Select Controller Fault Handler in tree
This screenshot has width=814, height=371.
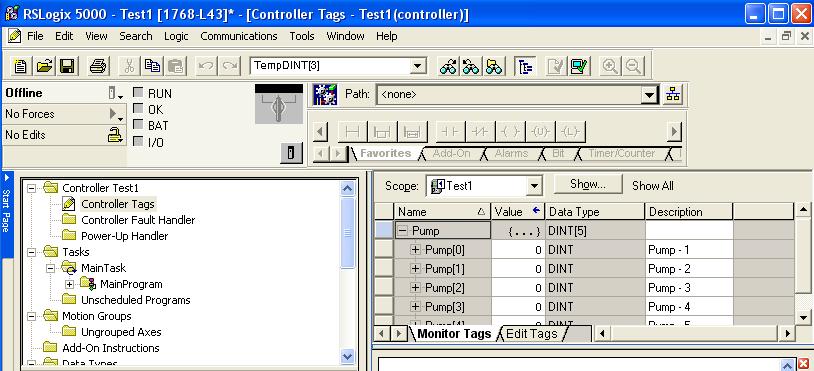(138, 220)
